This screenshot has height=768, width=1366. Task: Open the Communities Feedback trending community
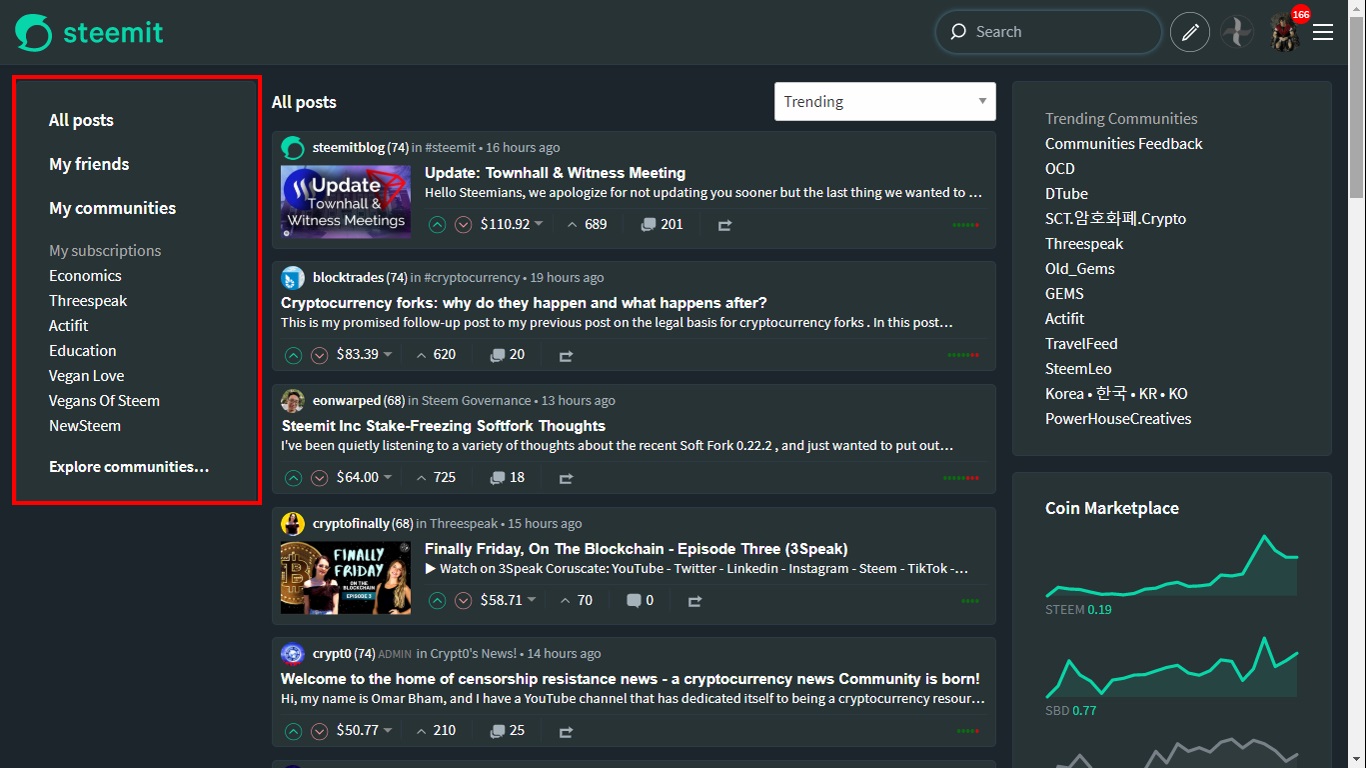1124,144
